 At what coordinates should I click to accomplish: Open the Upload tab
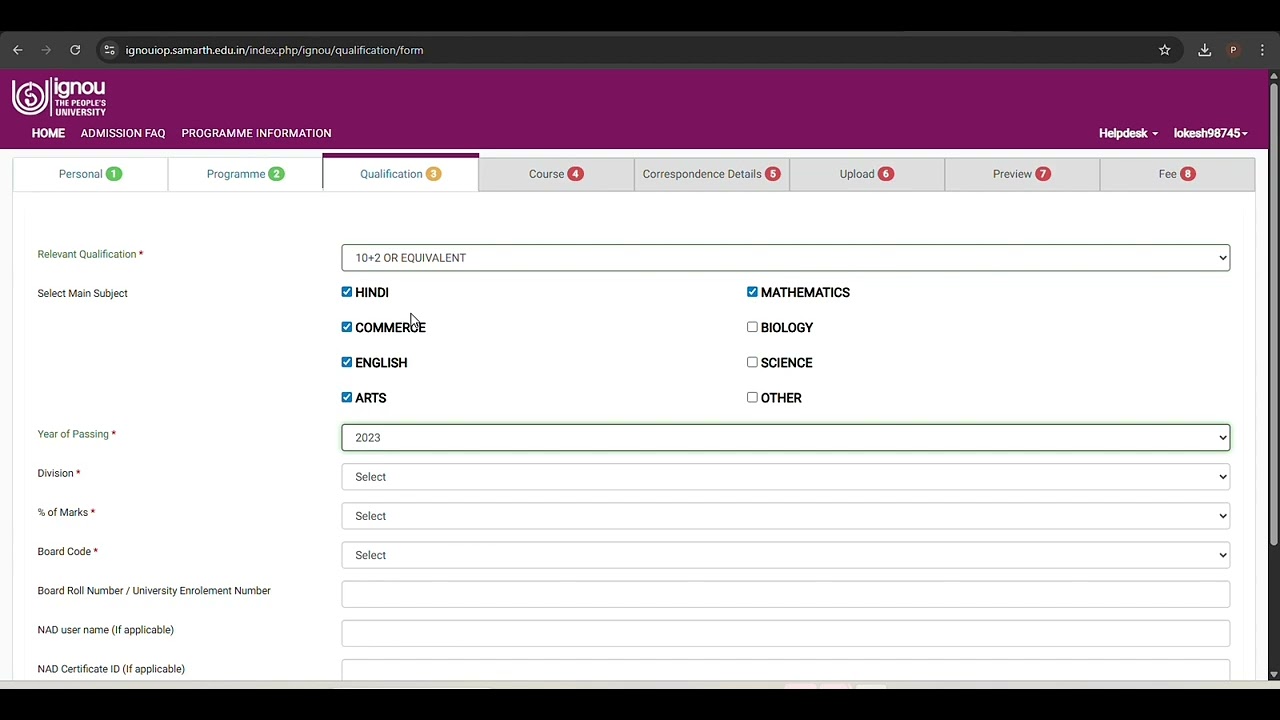point(866,174)
